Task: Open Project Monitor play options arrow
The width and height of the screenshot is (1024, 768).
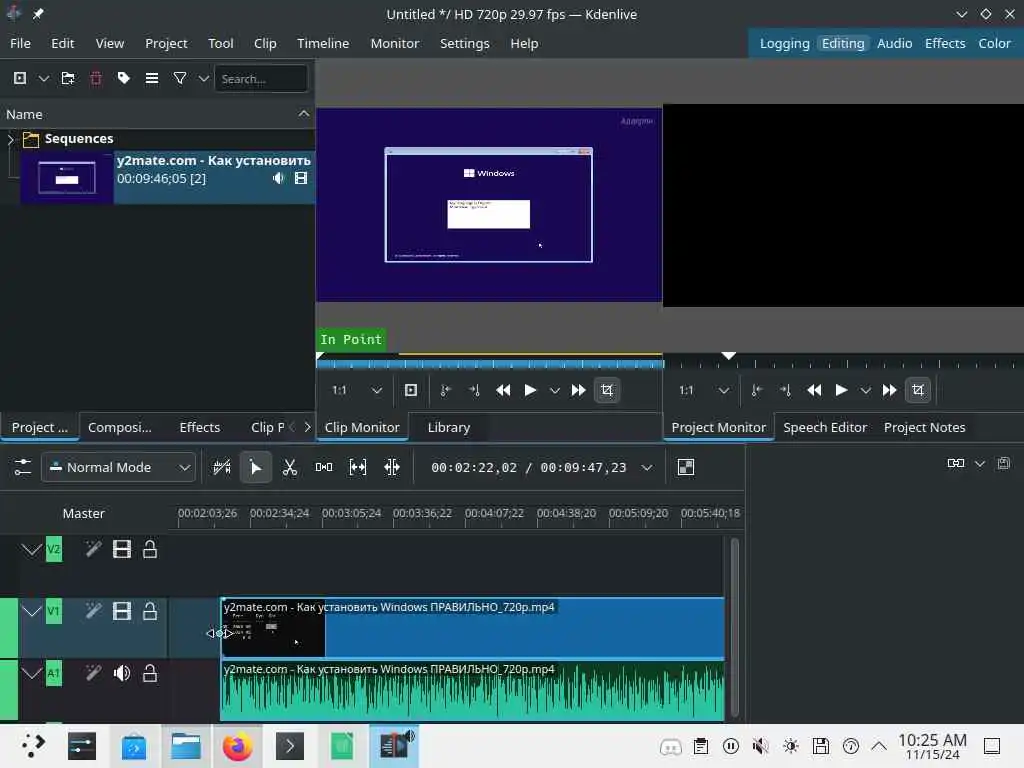Action: [x=865, y=391]
